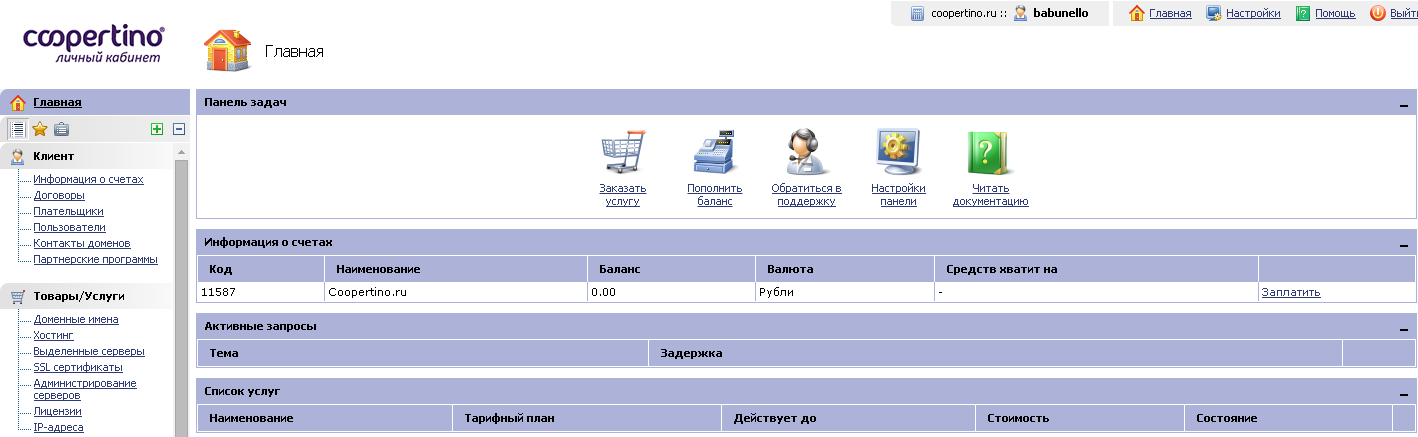Collapse all sidebar sections with minus button
Screen dimensions: 1418x437
pos(179,128)
